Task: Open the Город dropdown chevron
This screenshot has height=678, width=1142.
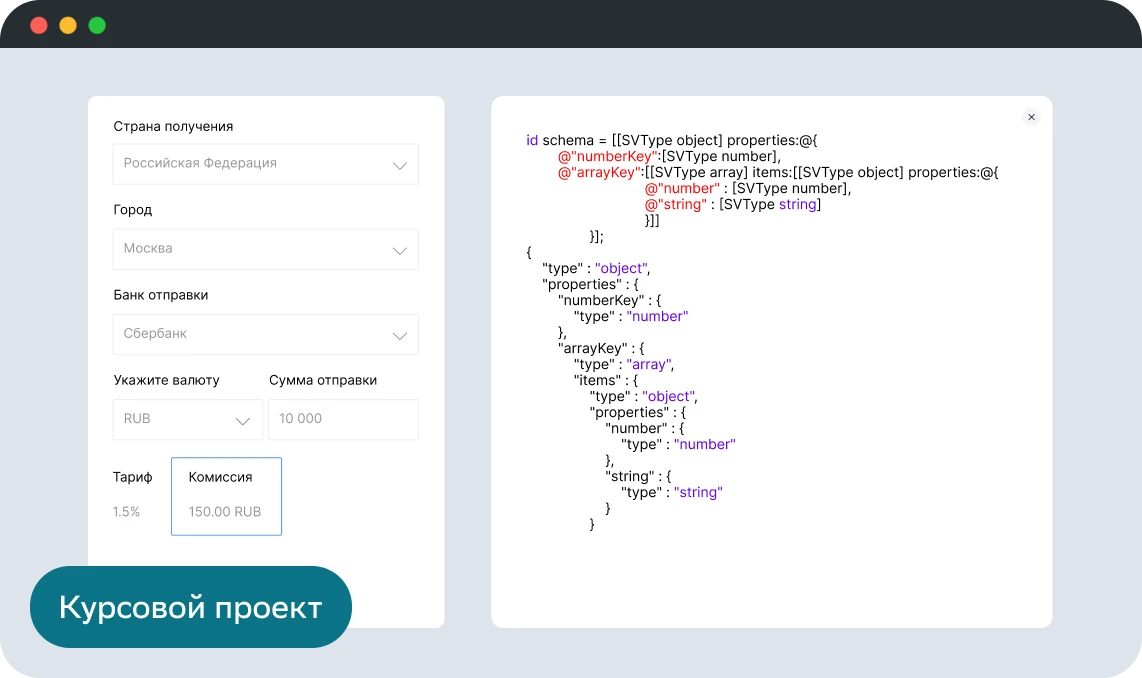Action: [x=399, y=250]
